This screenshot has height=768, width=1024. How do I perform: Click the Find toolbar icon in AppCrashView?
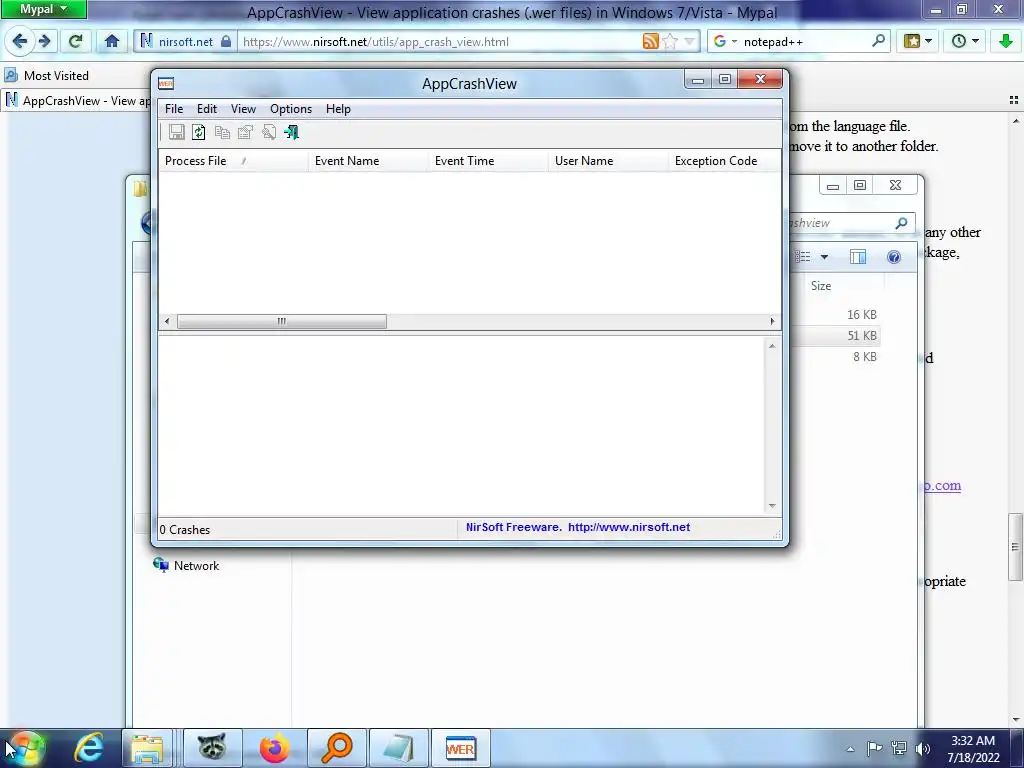[268, 133]
